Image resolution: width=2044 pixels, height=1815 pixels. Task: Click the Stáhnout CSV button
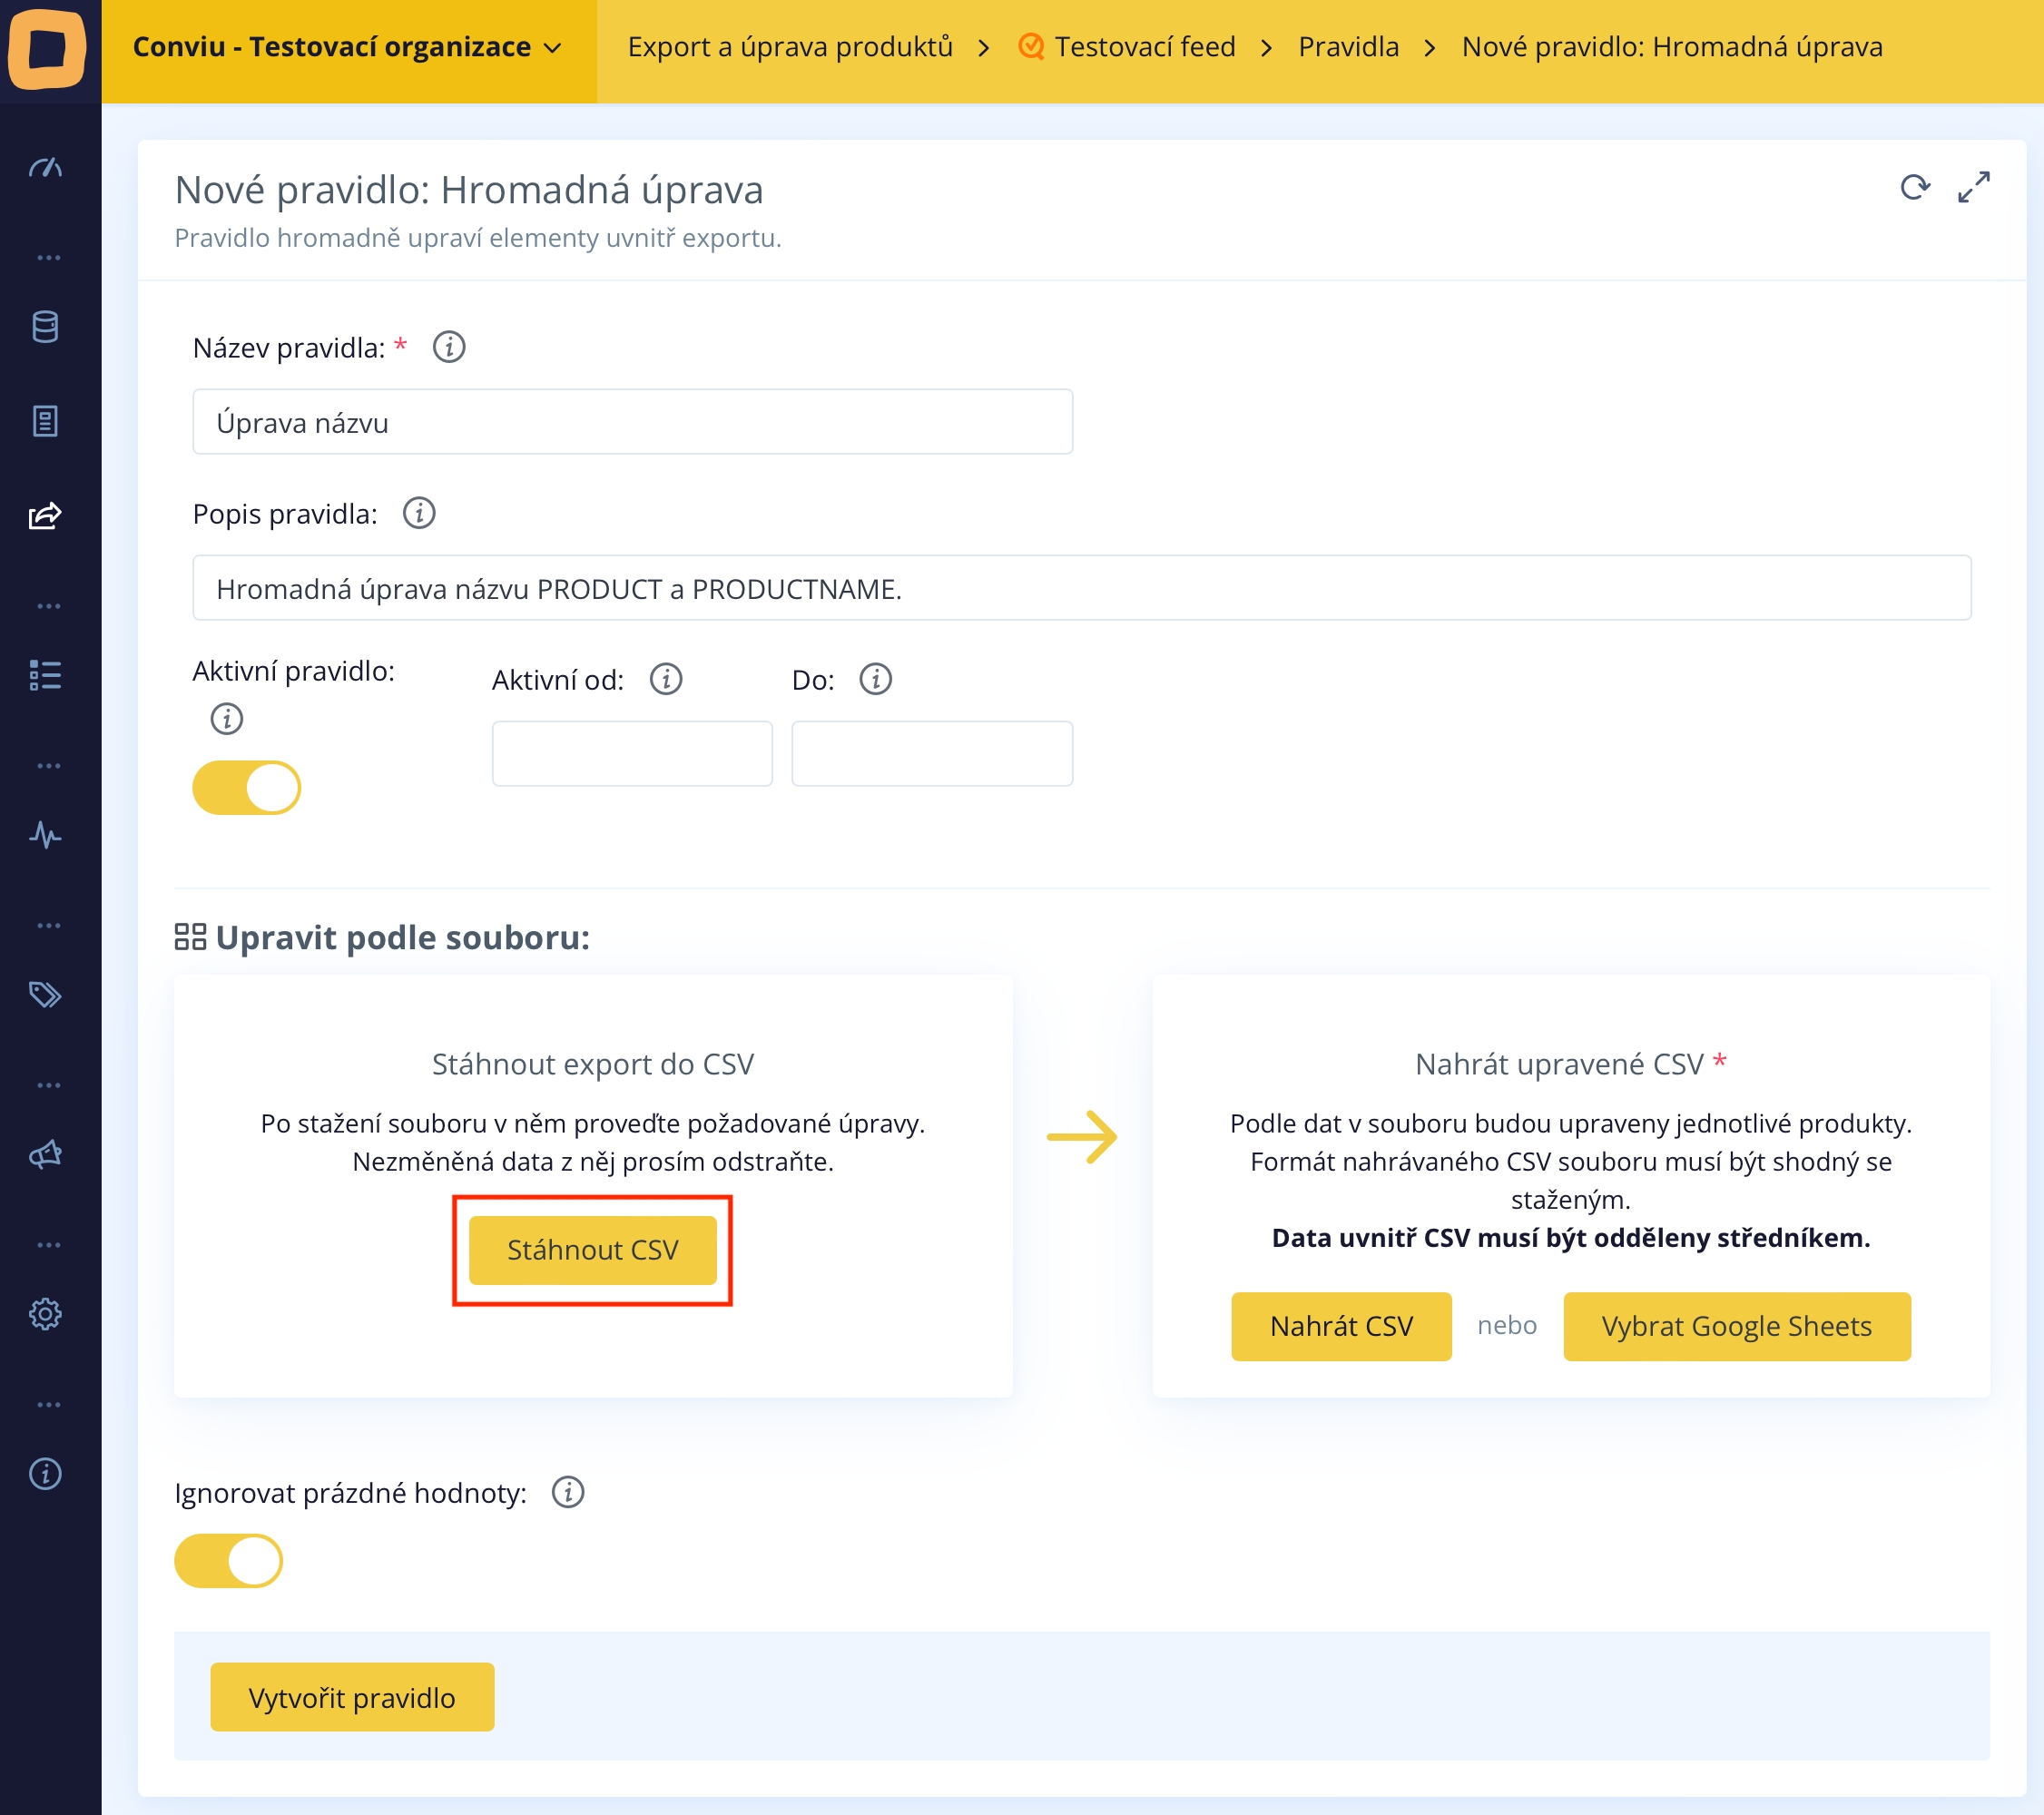tap(592, 1250)
